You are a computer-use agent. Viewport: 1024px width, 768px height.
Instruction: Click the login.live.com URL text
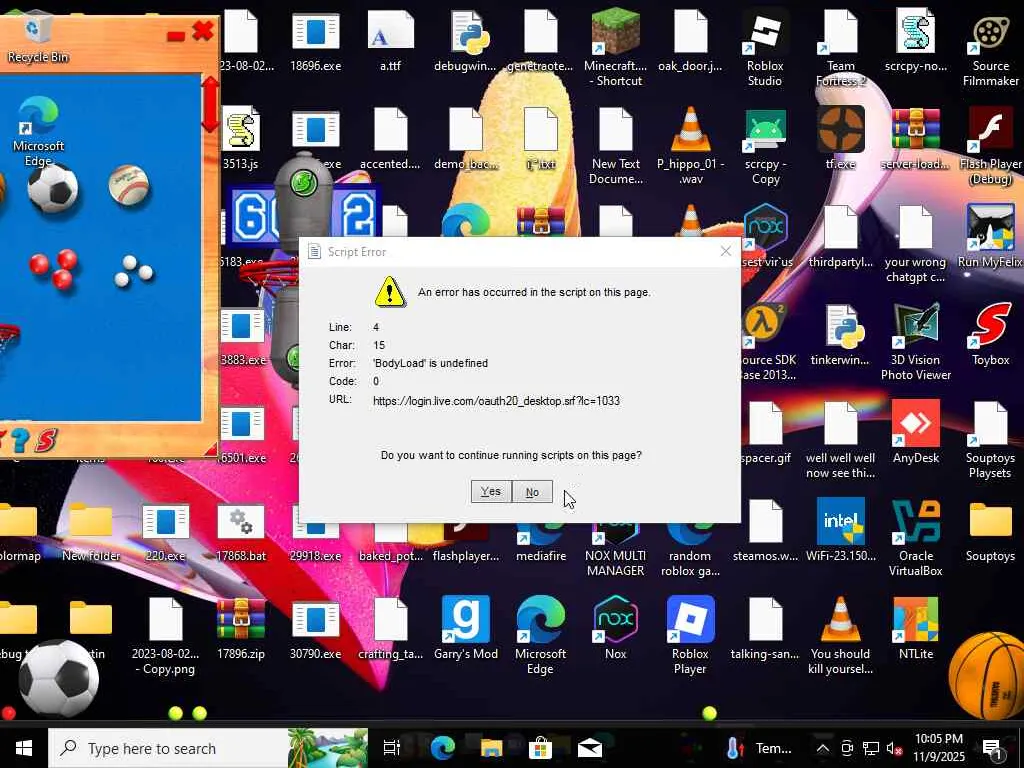496,400
